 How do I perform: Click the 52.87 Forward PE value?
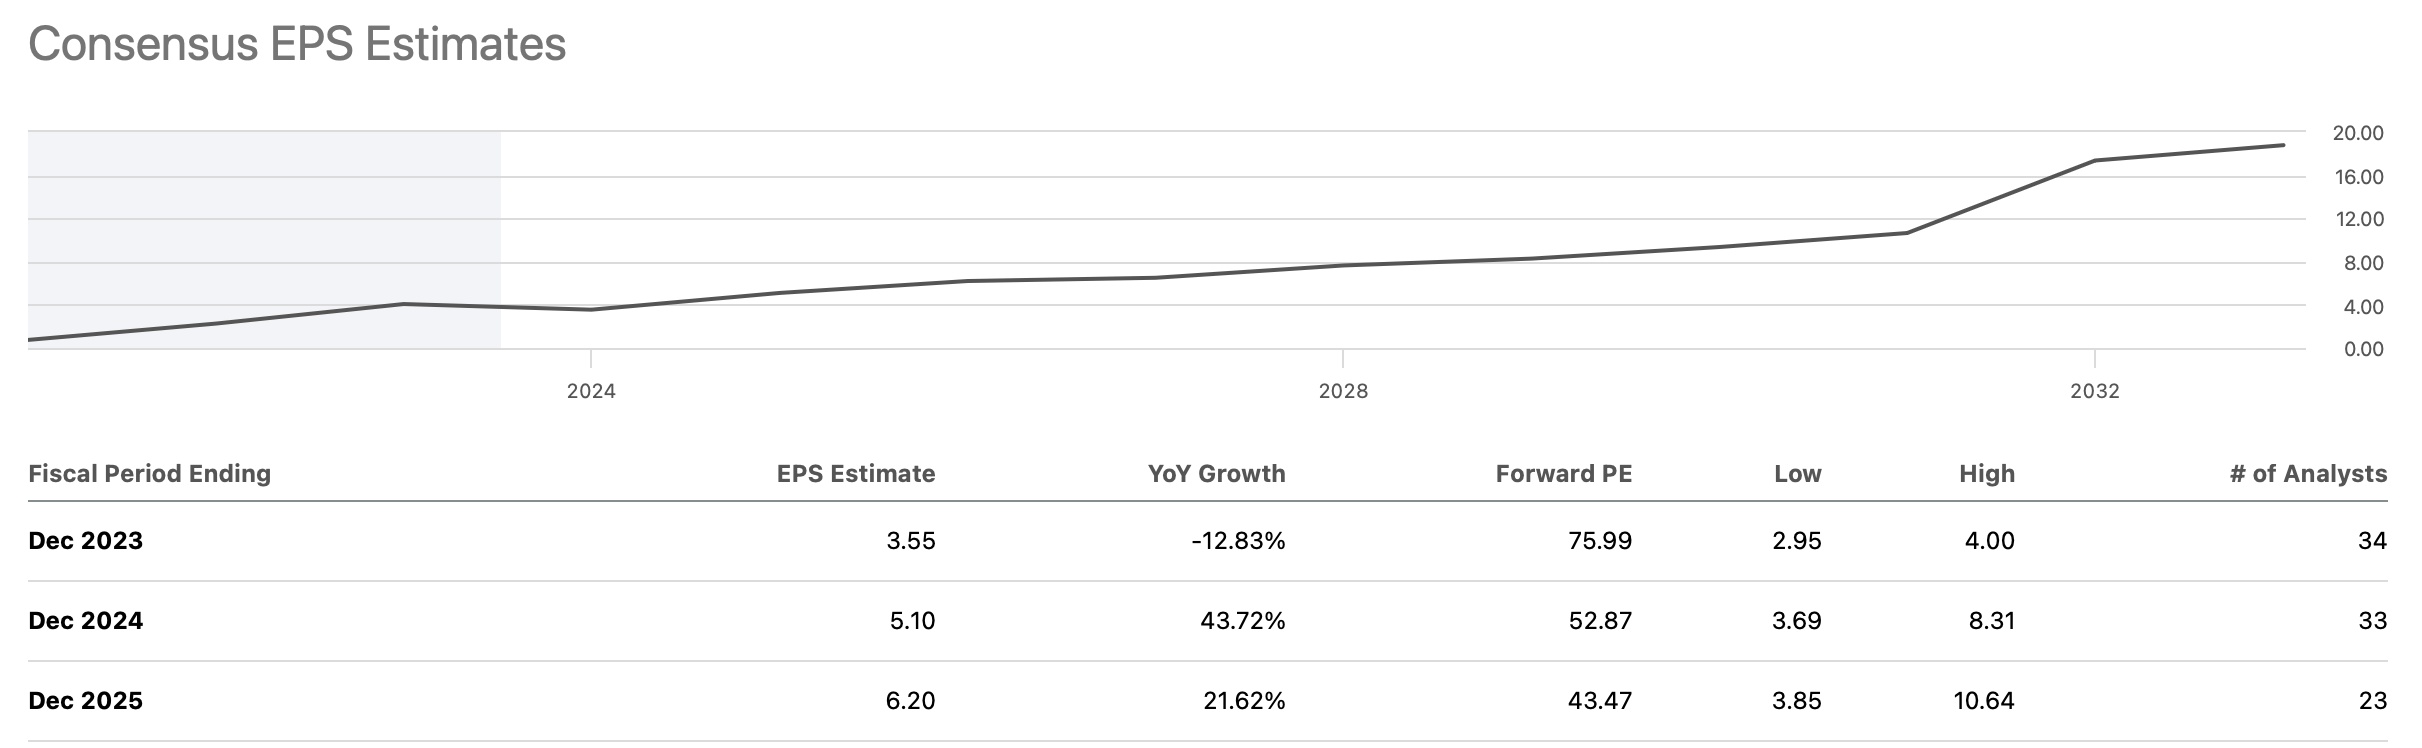click(x=1600, y=621)
